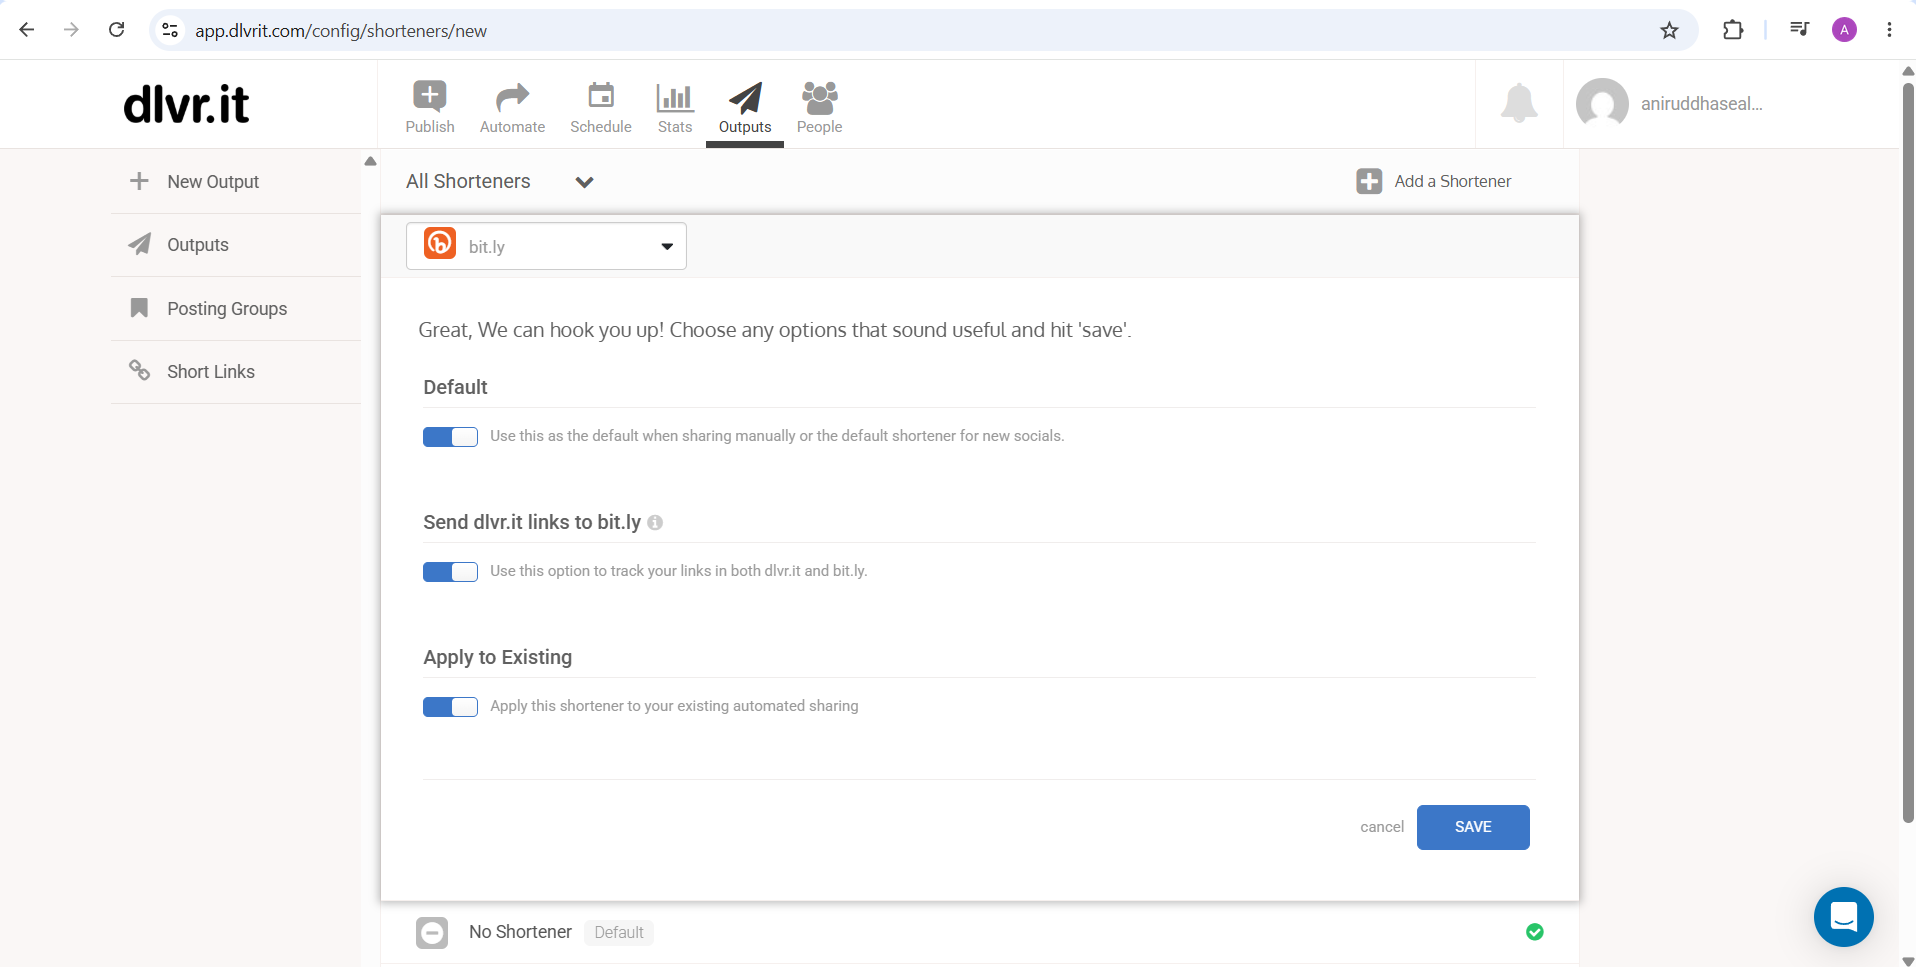Click the user profile avatar
The width and height of the screenshot is (1916, 967).
[x=1602, y=104]
